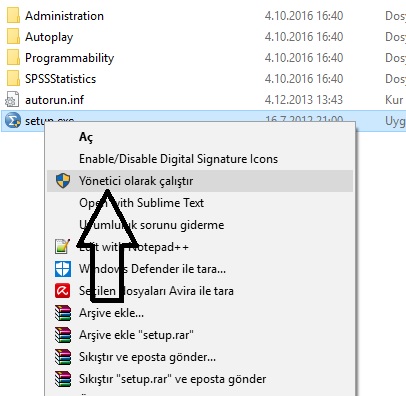Click the Programmability folder icon

13,58
